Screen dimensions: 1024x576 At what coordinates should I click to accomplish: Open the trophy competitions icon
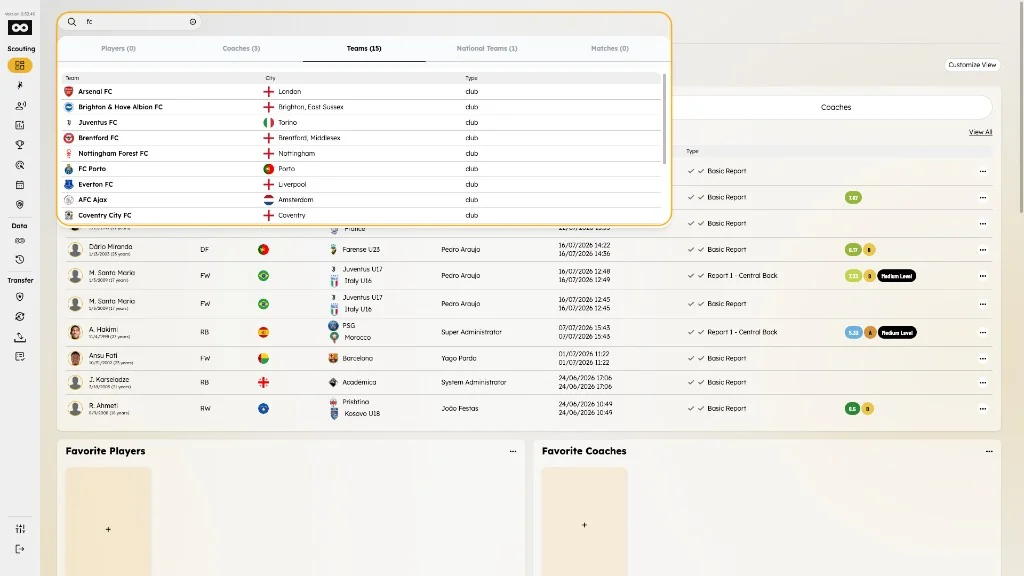20,145
